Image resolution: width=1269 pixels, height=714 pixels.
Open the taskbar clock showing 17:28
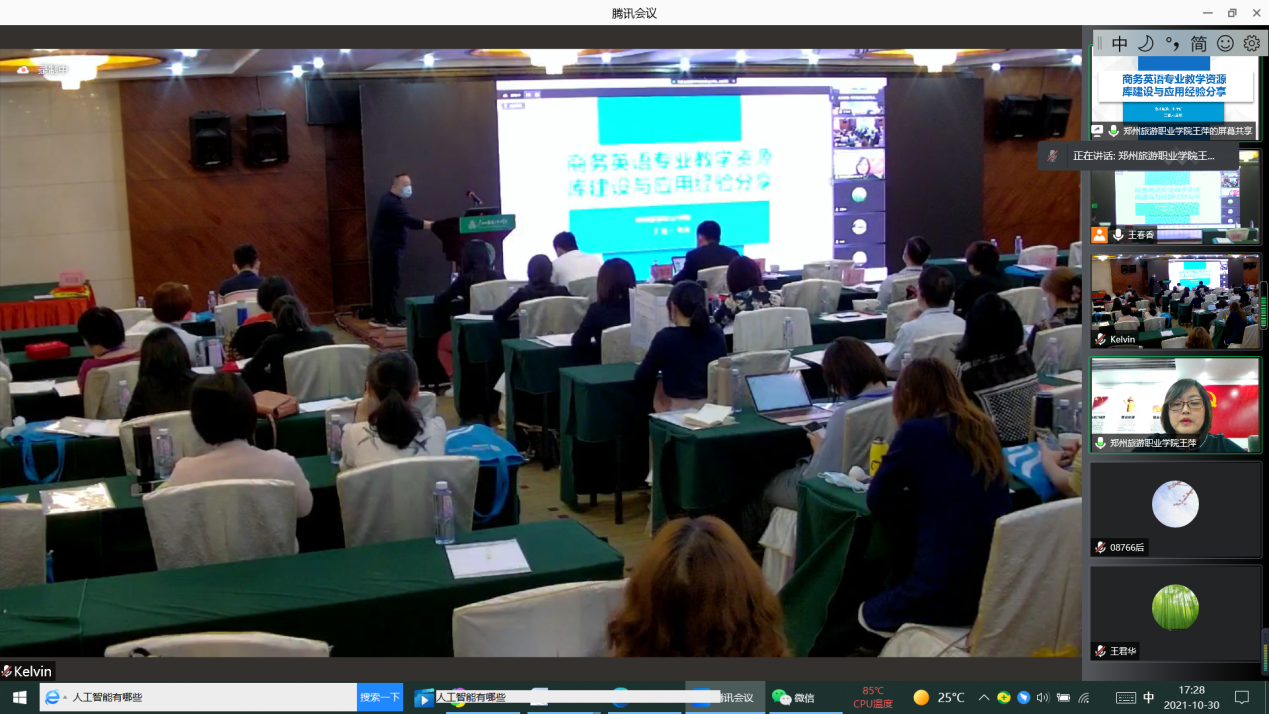1191,697
